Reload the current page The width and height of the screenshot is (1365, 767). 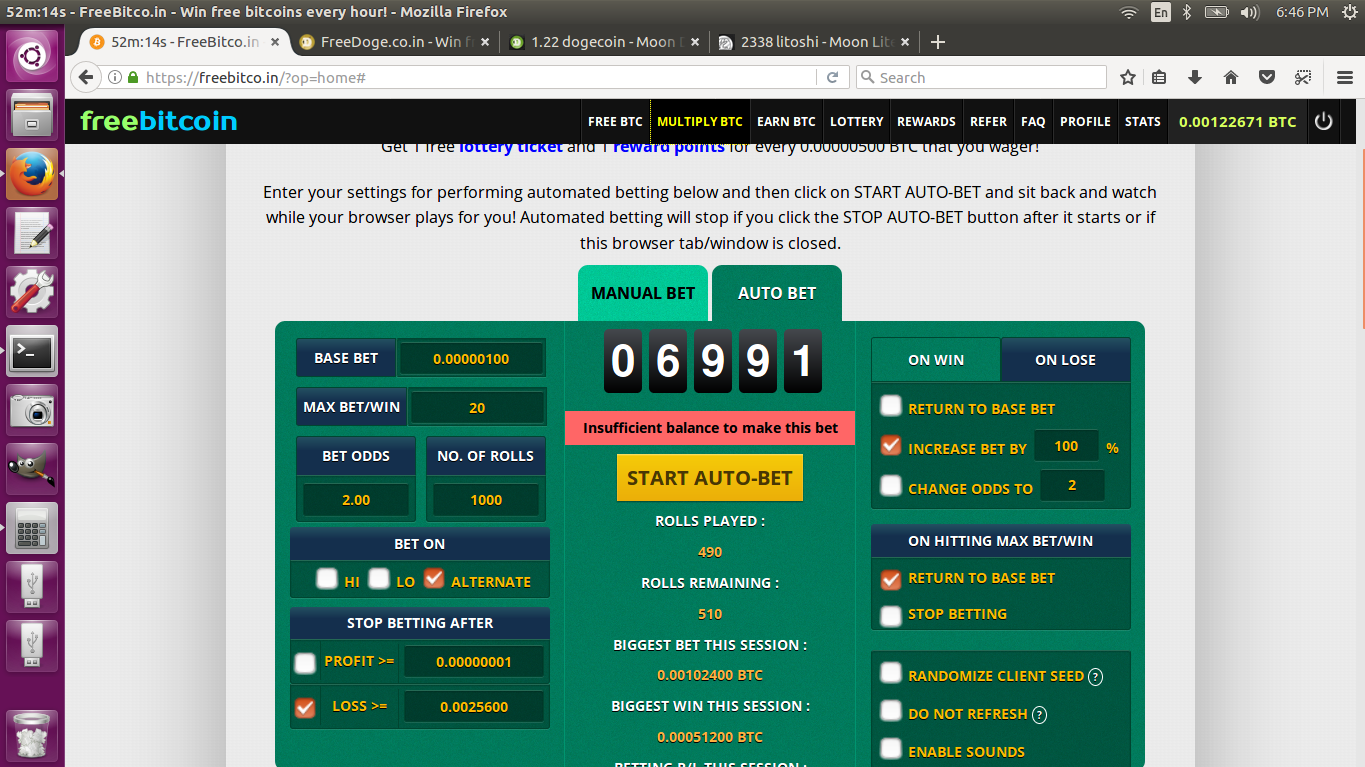coord(832,77)
